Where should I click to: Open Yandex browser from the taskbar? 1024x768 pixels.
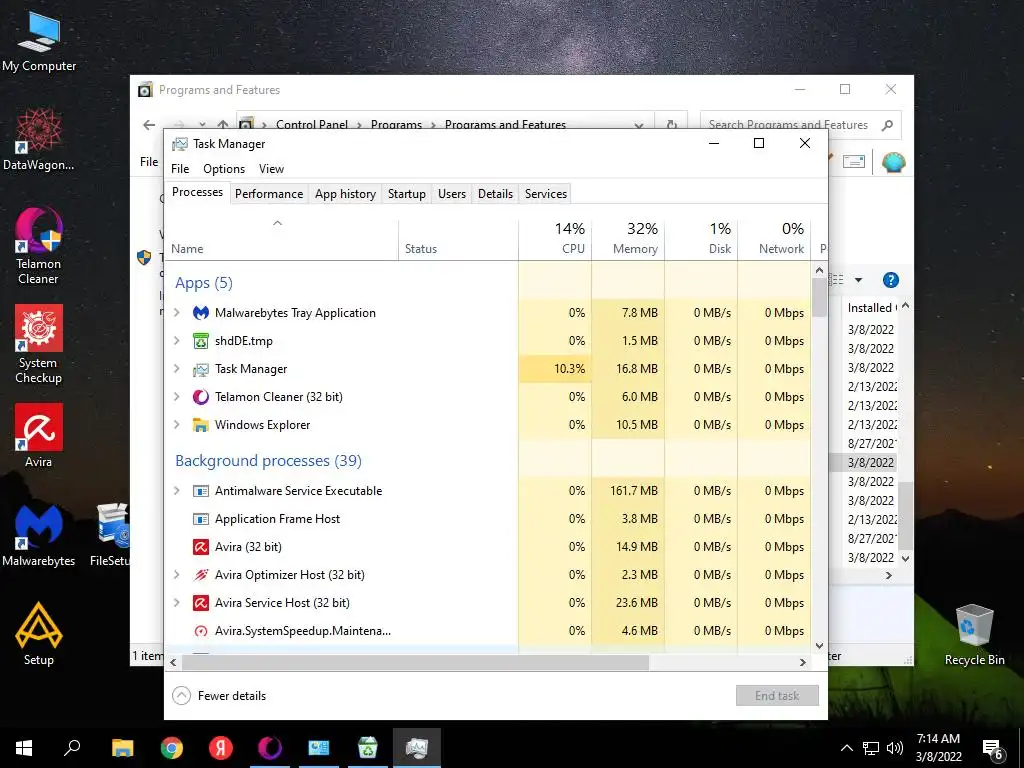tap(221, 748)
